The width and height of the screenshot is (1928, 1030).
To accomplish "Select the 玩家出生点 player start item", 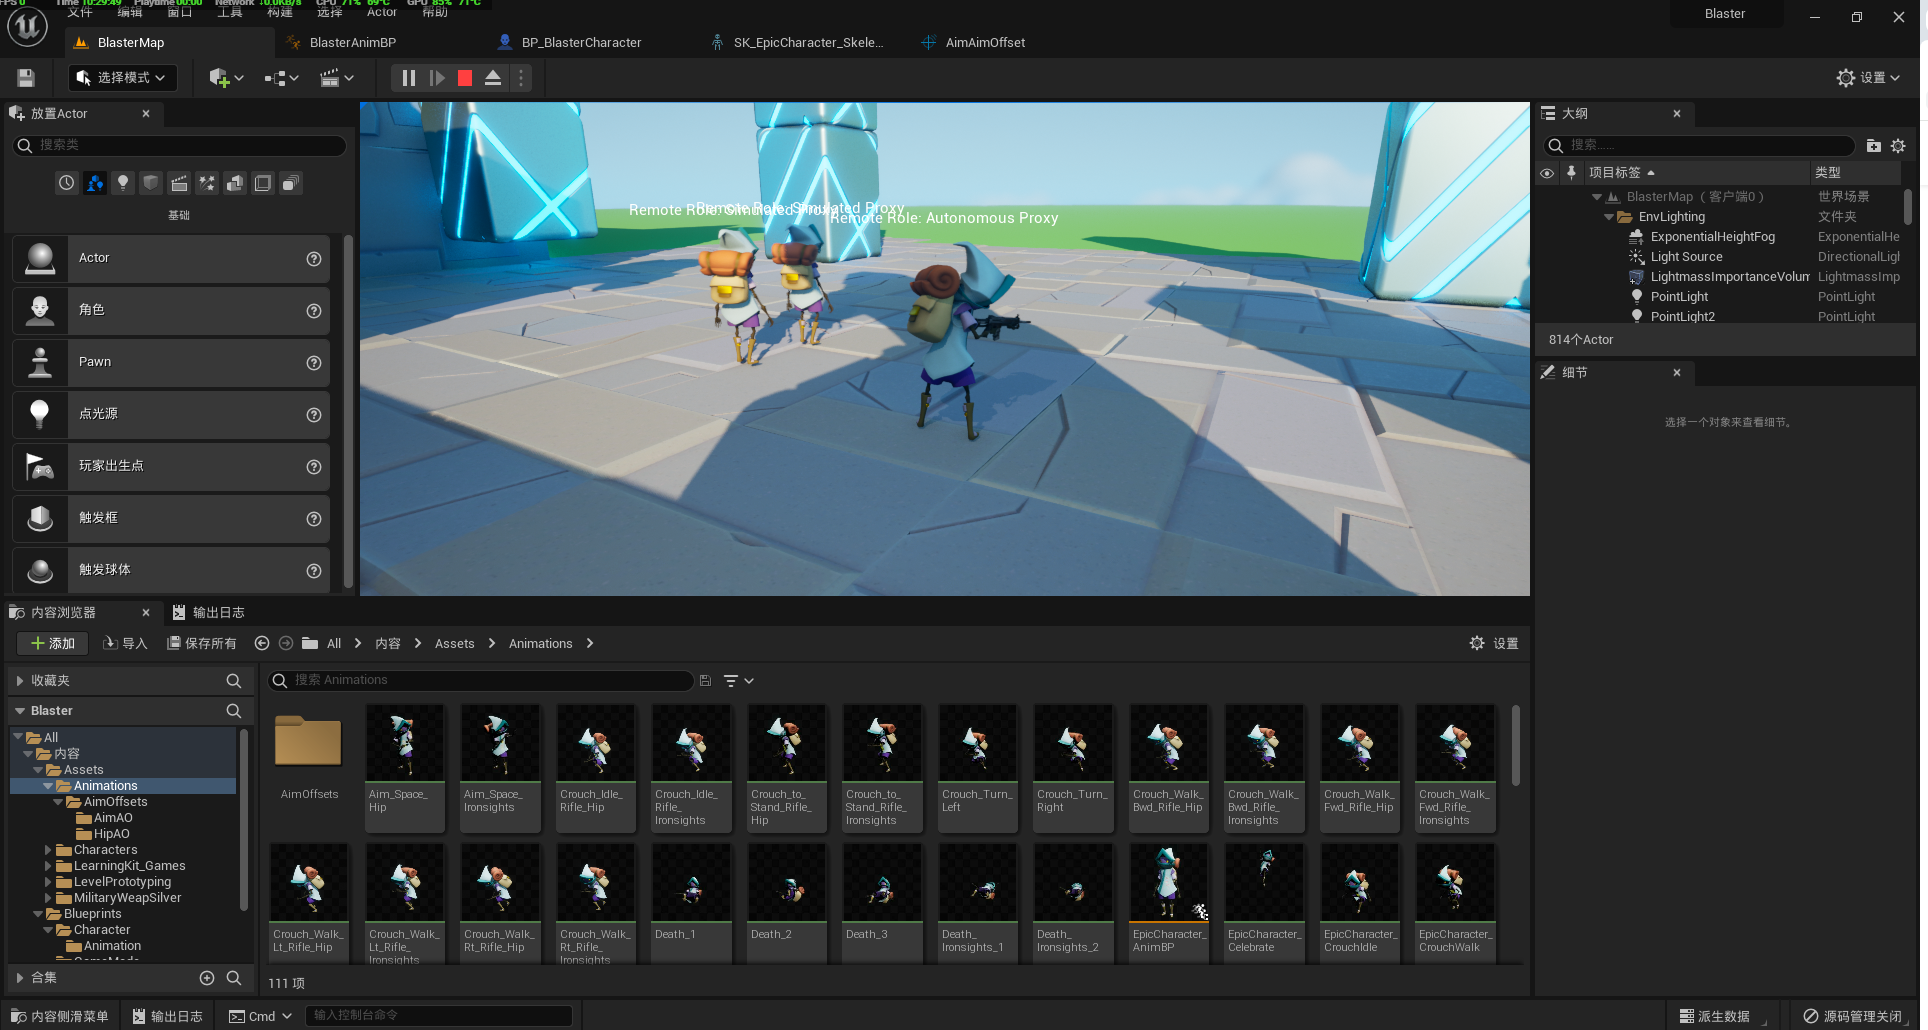I will click(171, 466).
